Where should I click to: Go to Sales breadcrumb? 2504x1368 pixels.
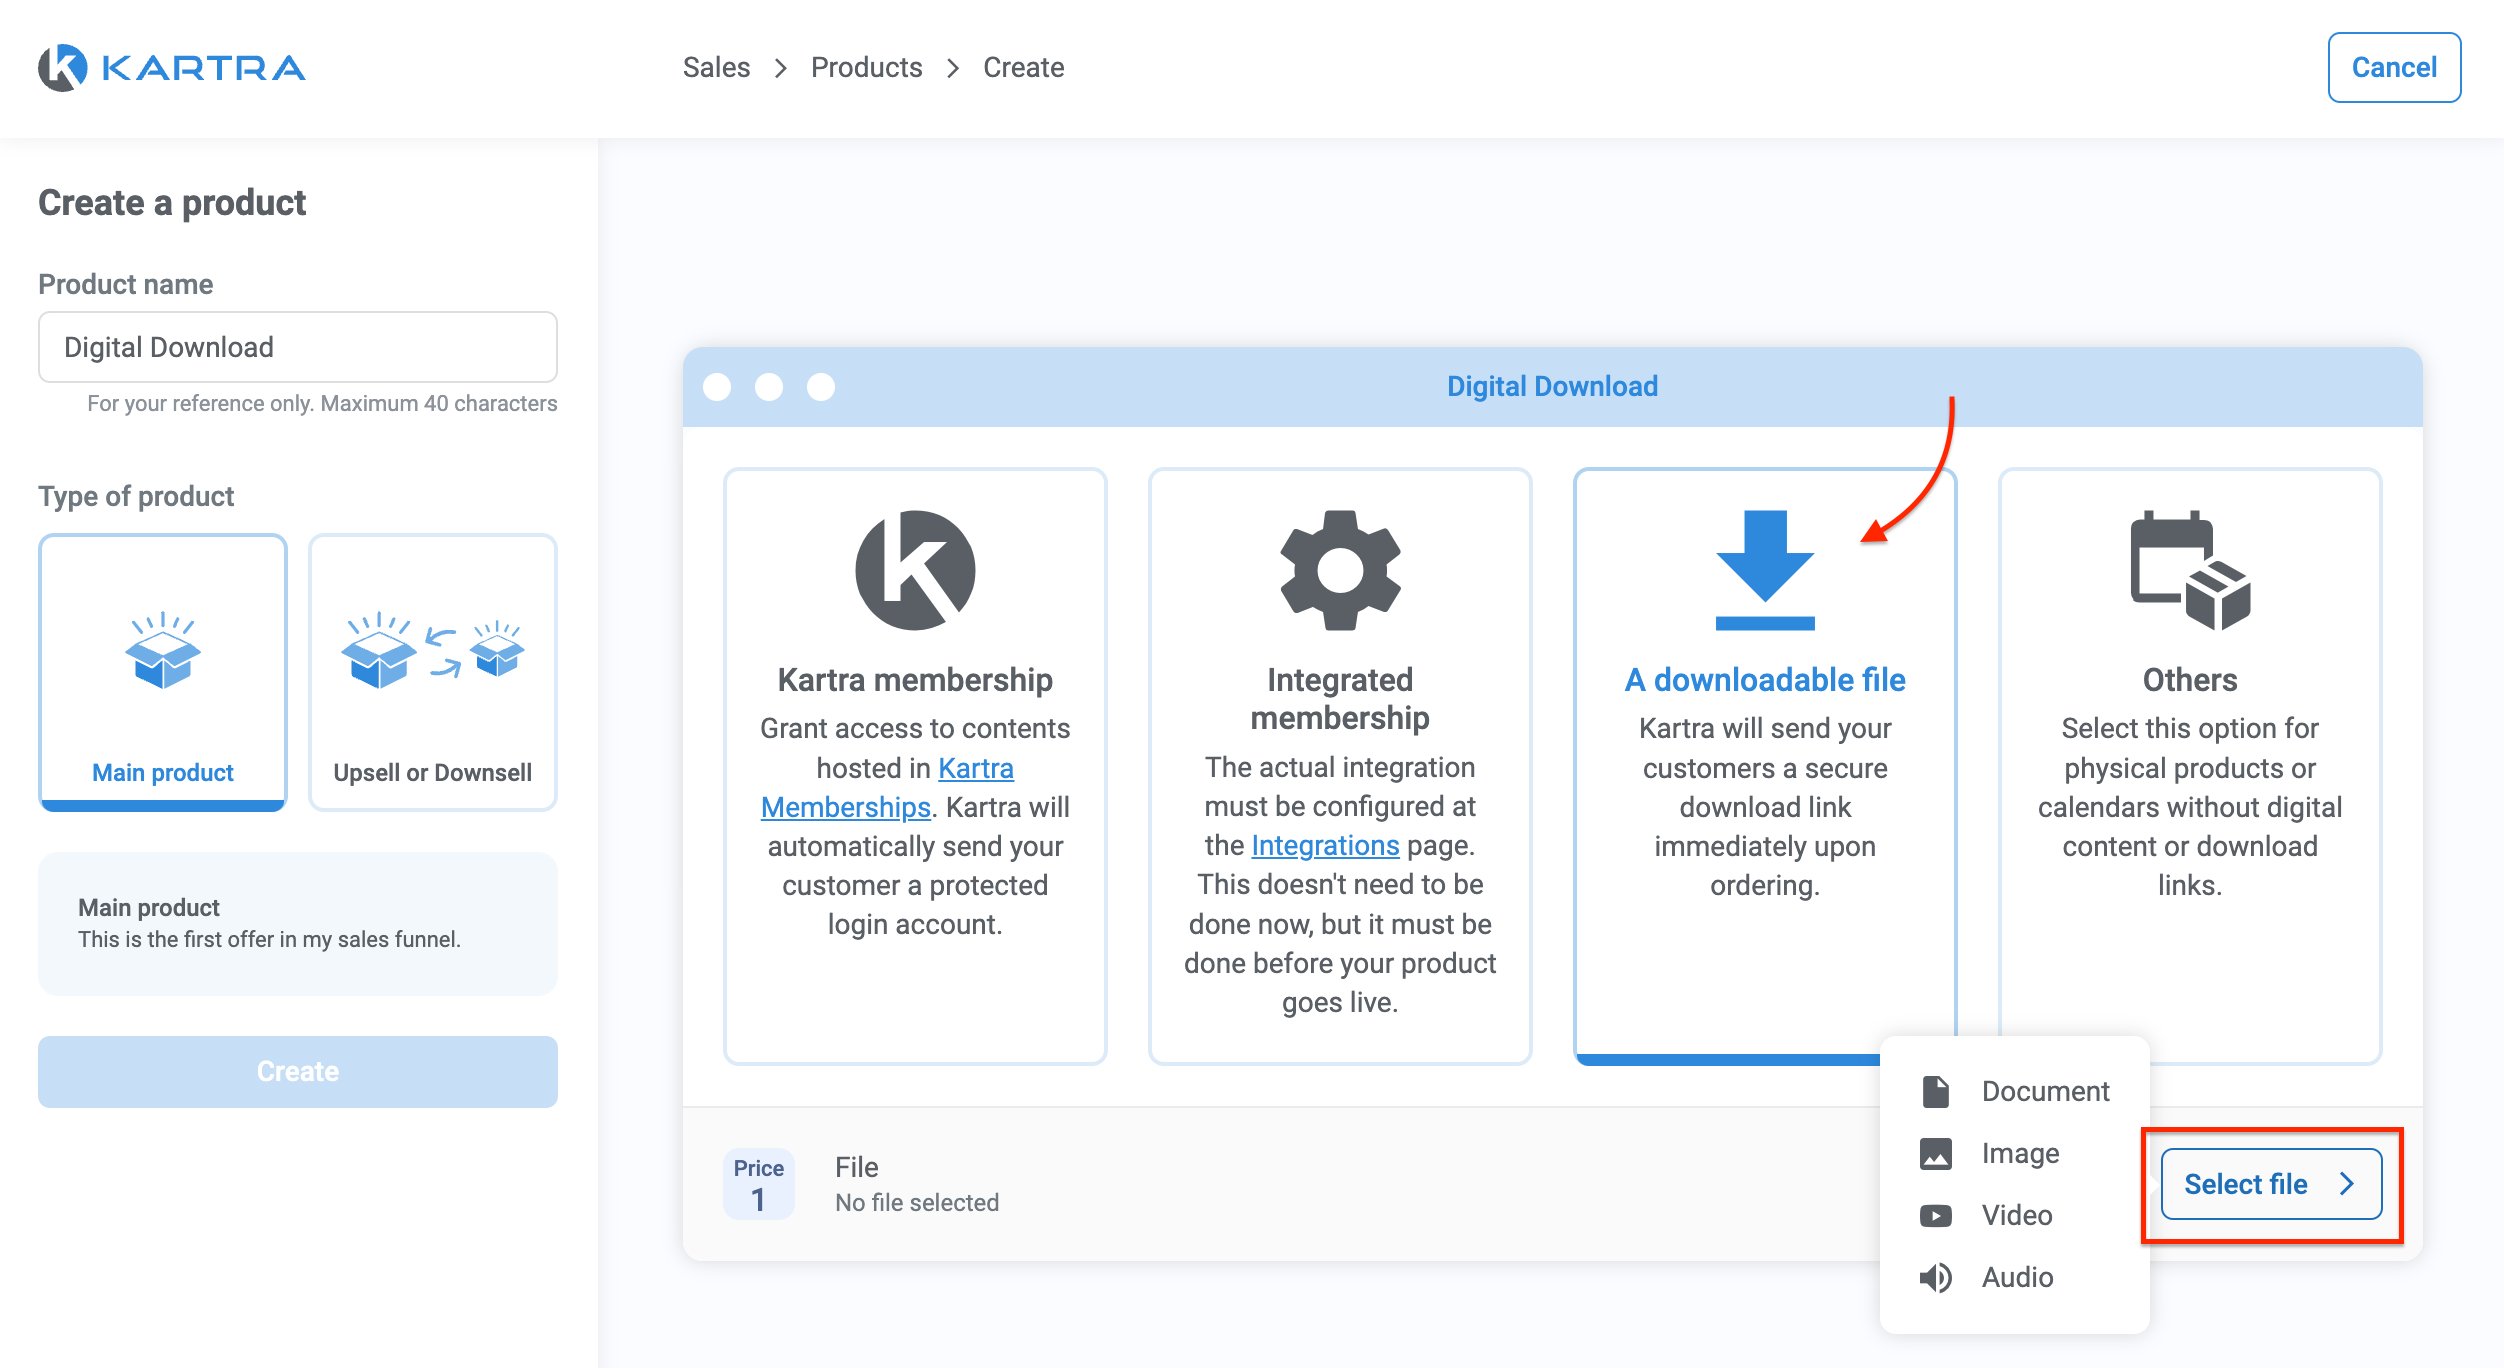pyautogui.click(x=716, y=68)
